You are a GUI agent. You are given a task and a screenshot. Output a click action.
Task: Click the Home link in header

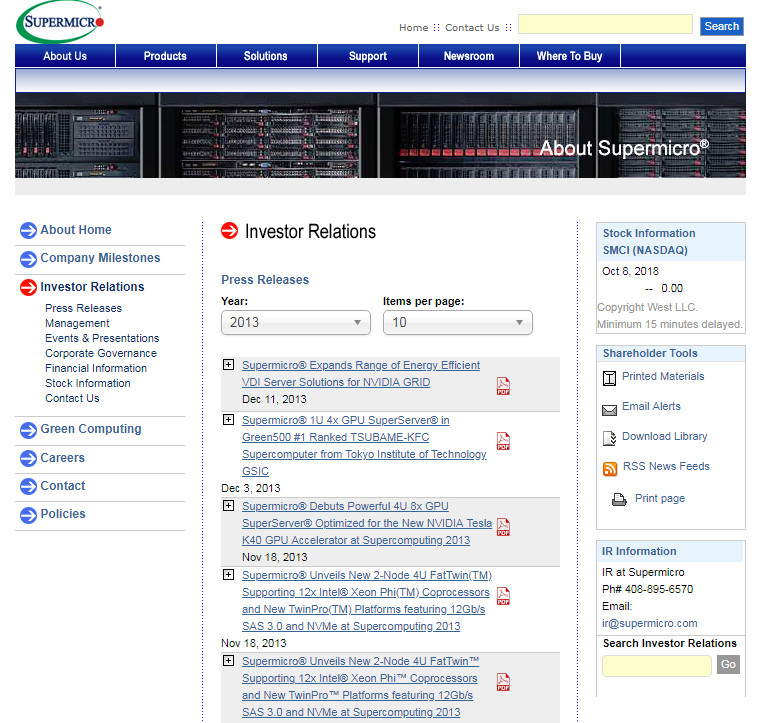click(413, 28)
